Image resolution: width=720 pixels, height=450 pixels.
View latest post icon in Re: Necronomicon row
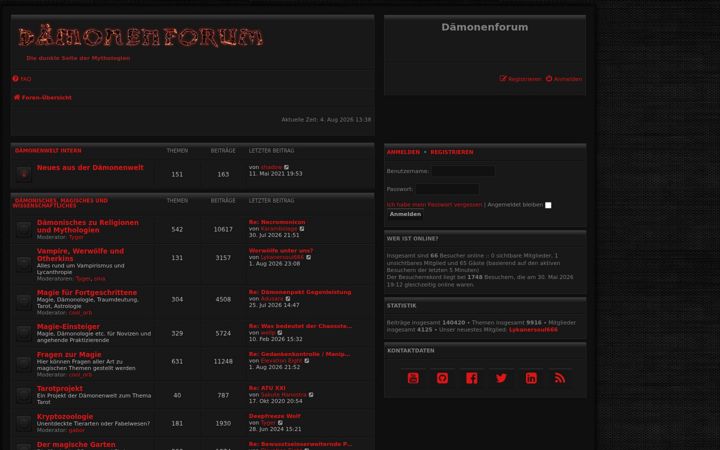point(302,229)
